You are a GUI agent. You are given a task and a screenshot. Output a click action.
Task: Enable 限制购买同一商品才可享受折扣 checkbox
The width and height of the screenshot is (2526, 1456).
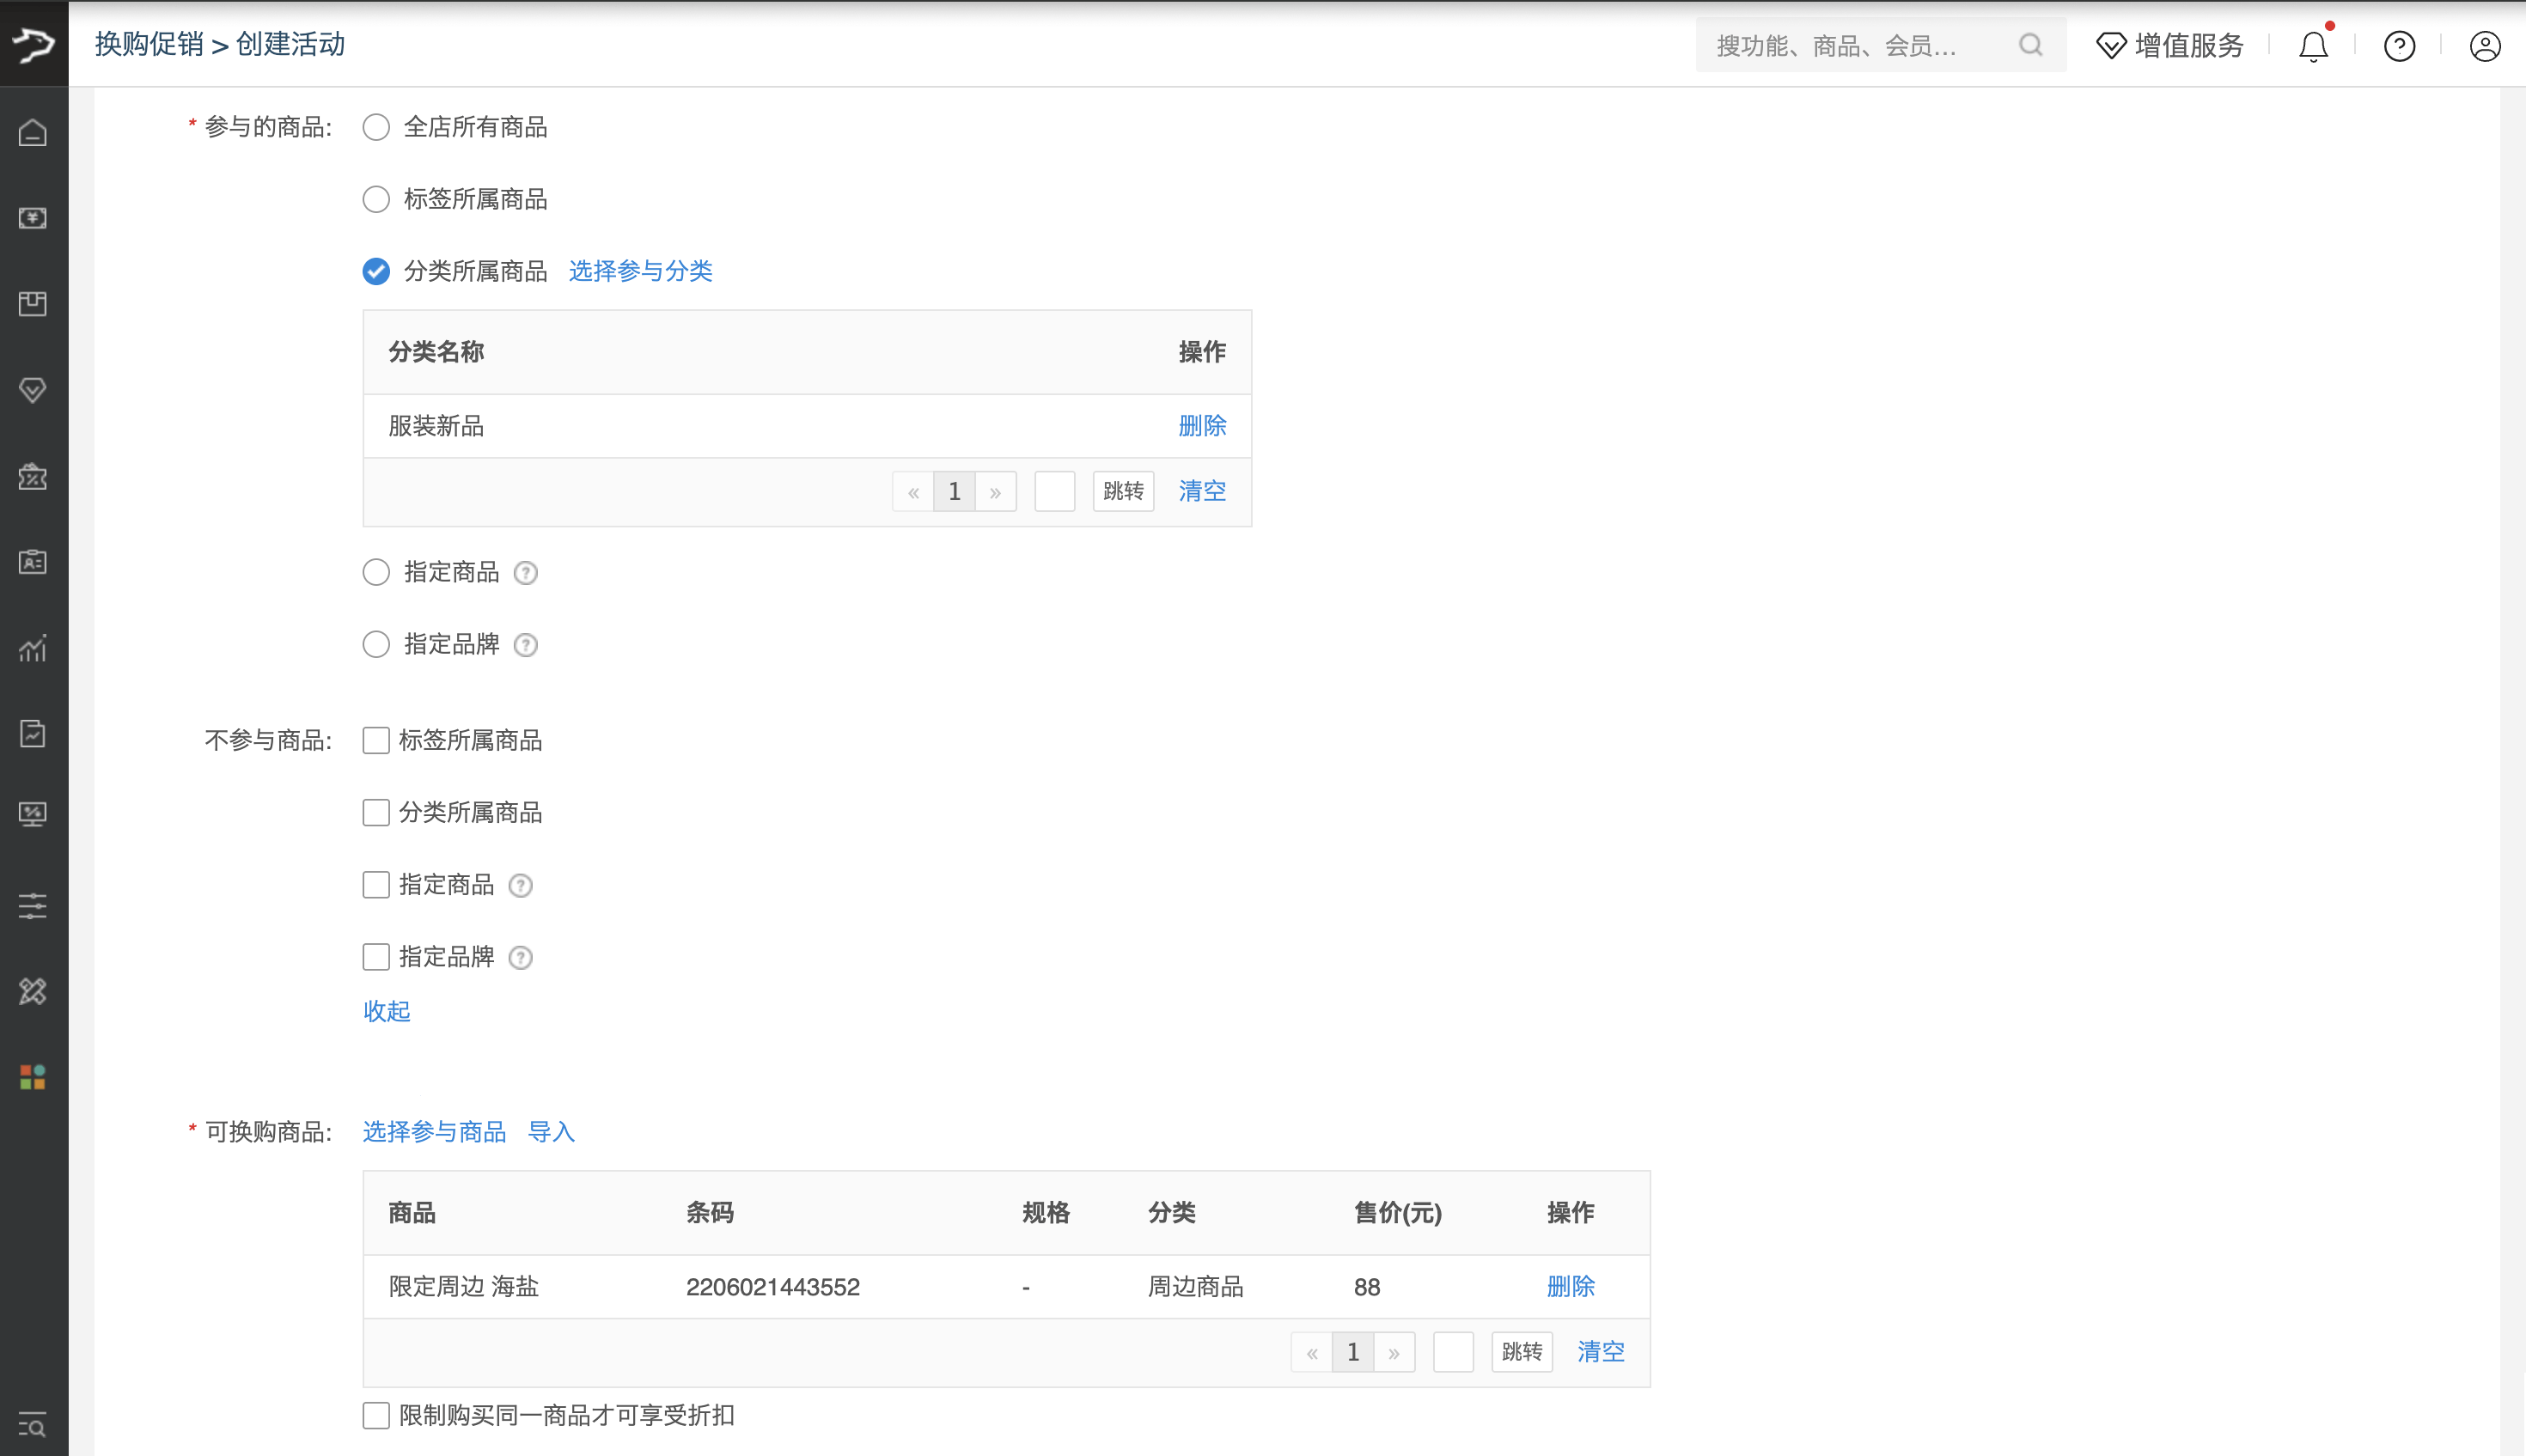click(x=376, y=1415)
